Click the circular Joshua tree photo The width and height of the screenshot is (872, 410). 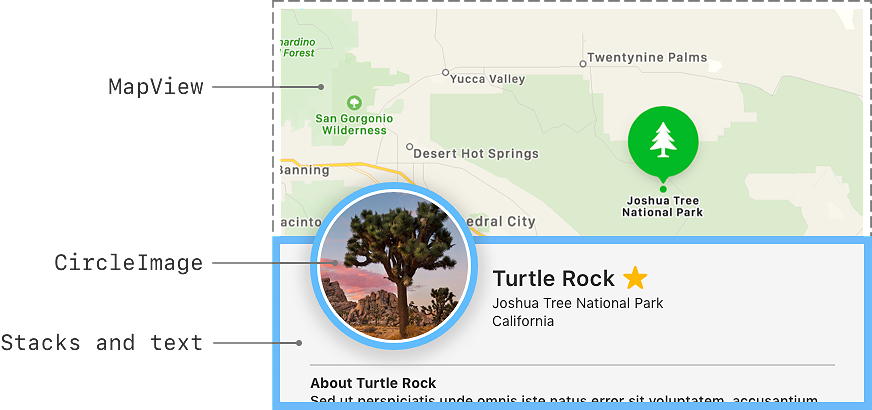392,266
